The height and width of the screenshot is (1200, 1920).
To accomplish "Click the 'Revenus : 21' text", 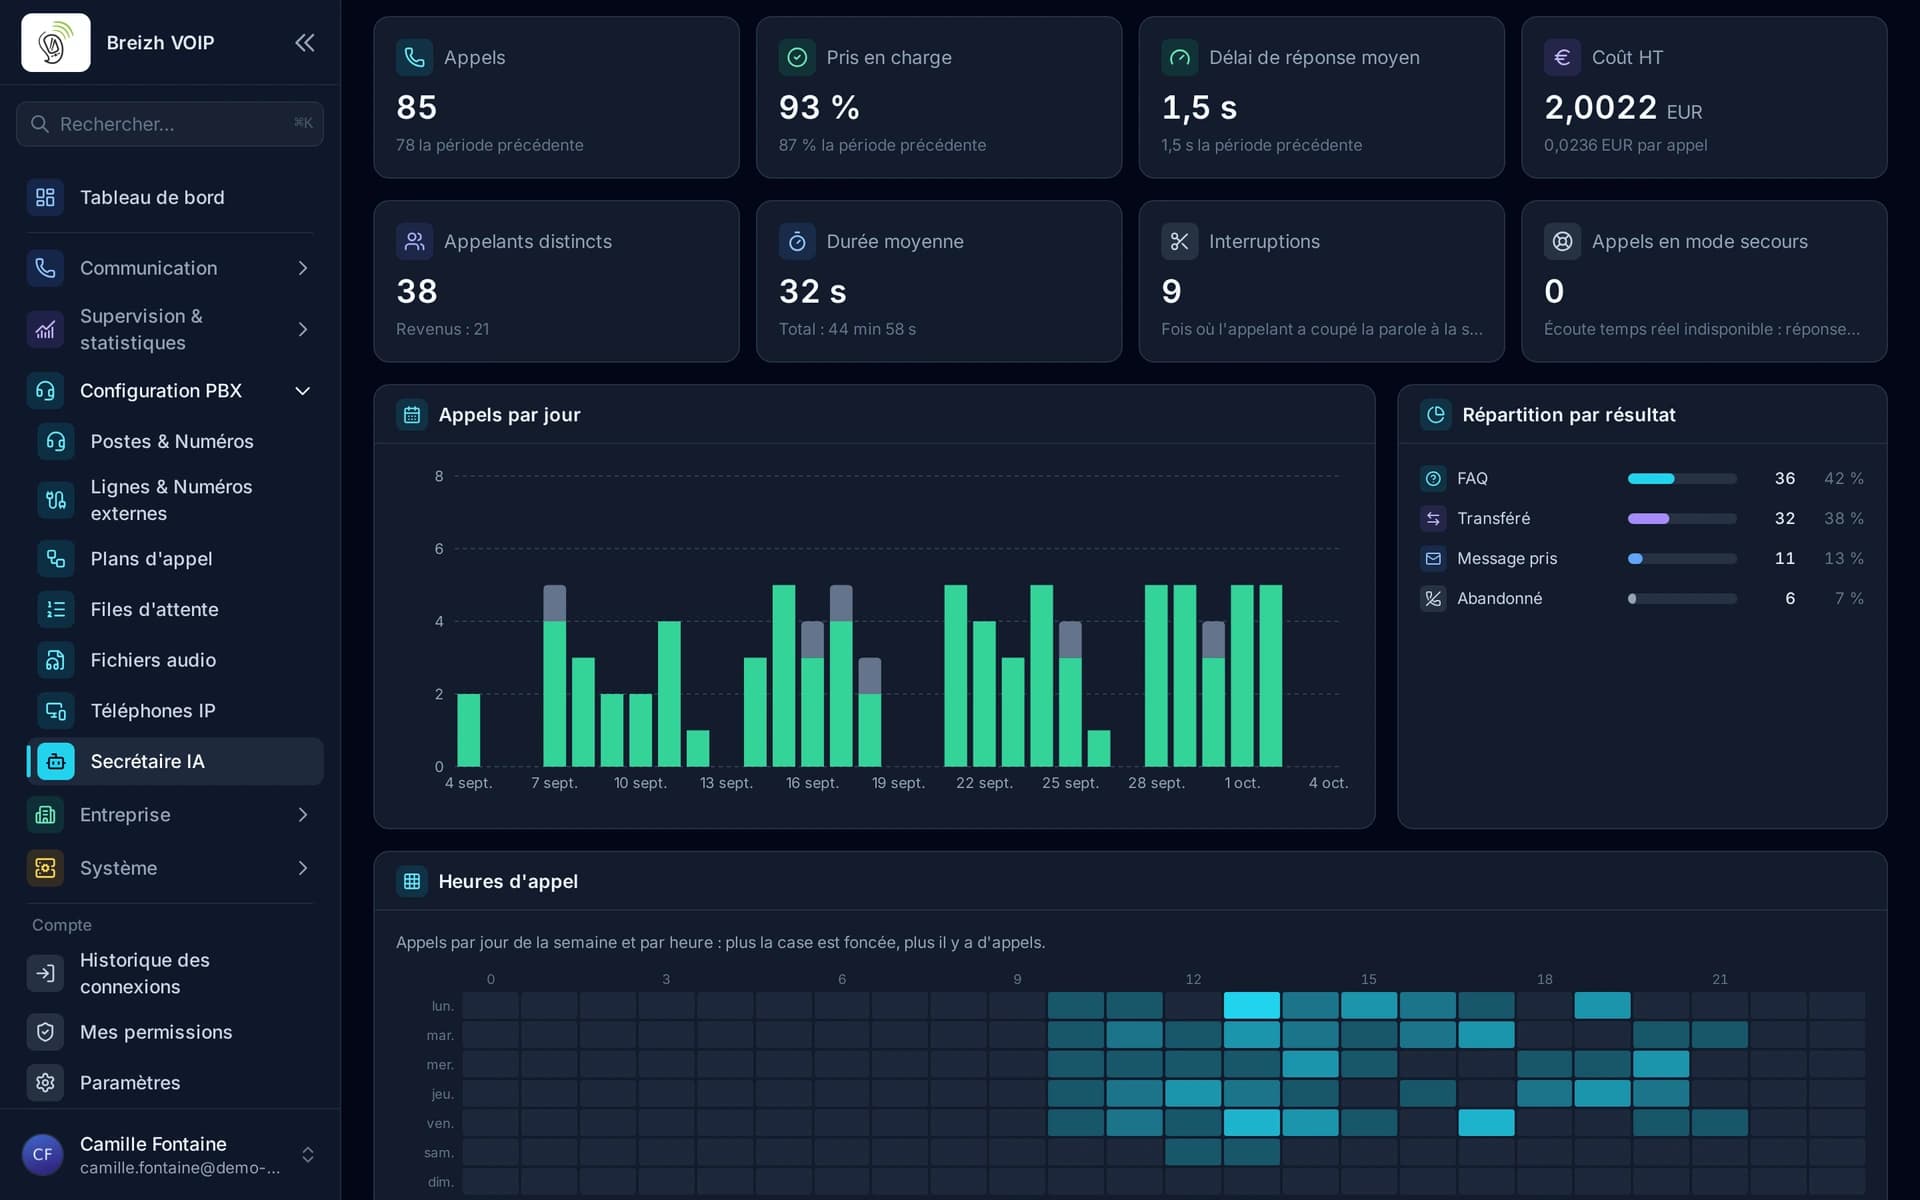I will click(442, 329).
